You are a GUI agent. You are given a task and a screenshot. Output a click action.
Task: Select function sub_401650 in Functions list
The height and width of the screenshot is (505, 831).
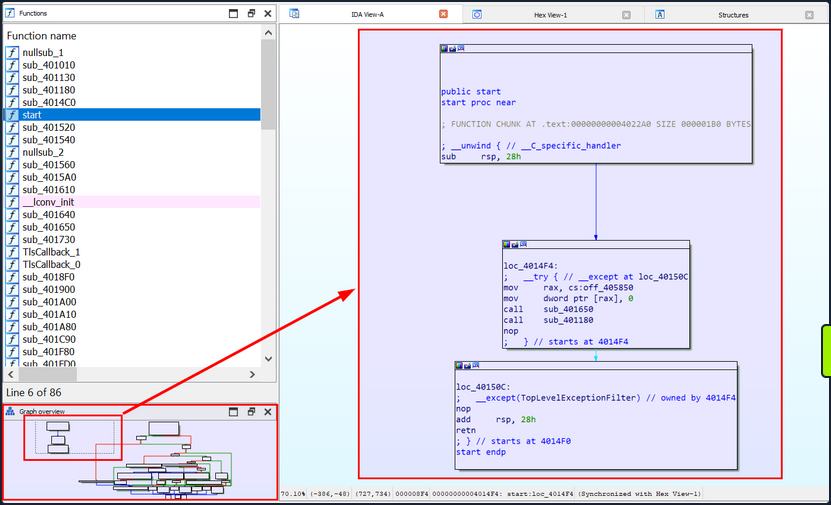[x=132, y=227]
